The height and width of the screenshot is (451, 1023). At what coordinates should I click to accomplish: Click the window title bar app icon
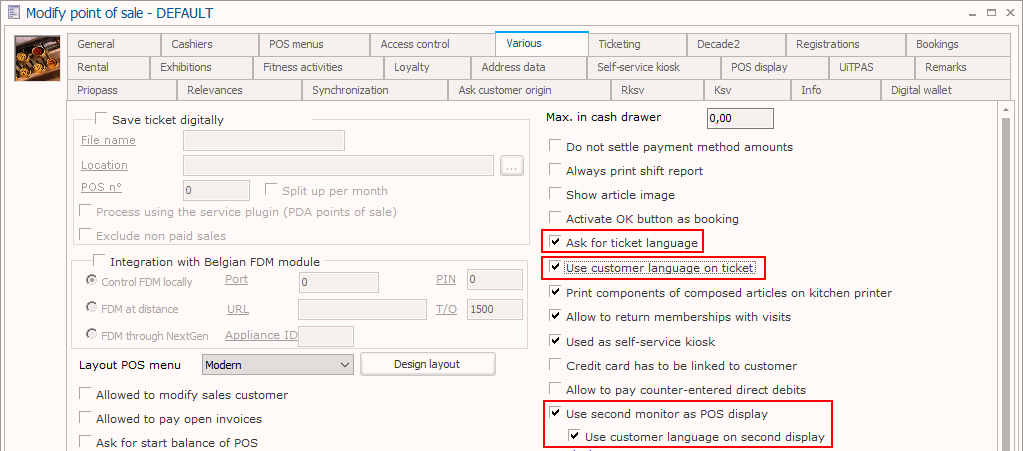pos(11,13)
